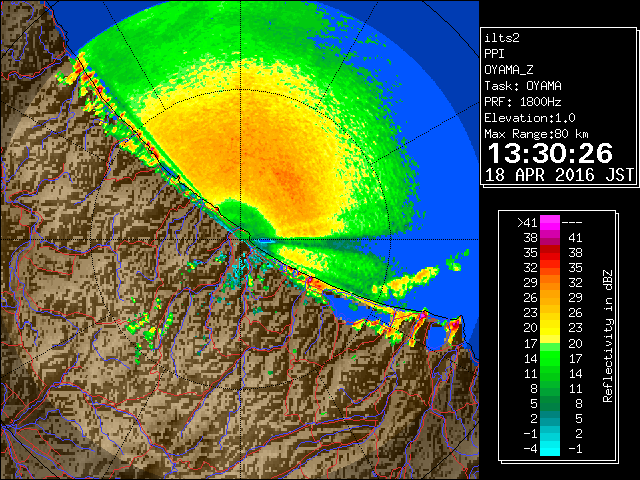Click the 13:30:26 timestamp

click(x=550, y=153)
